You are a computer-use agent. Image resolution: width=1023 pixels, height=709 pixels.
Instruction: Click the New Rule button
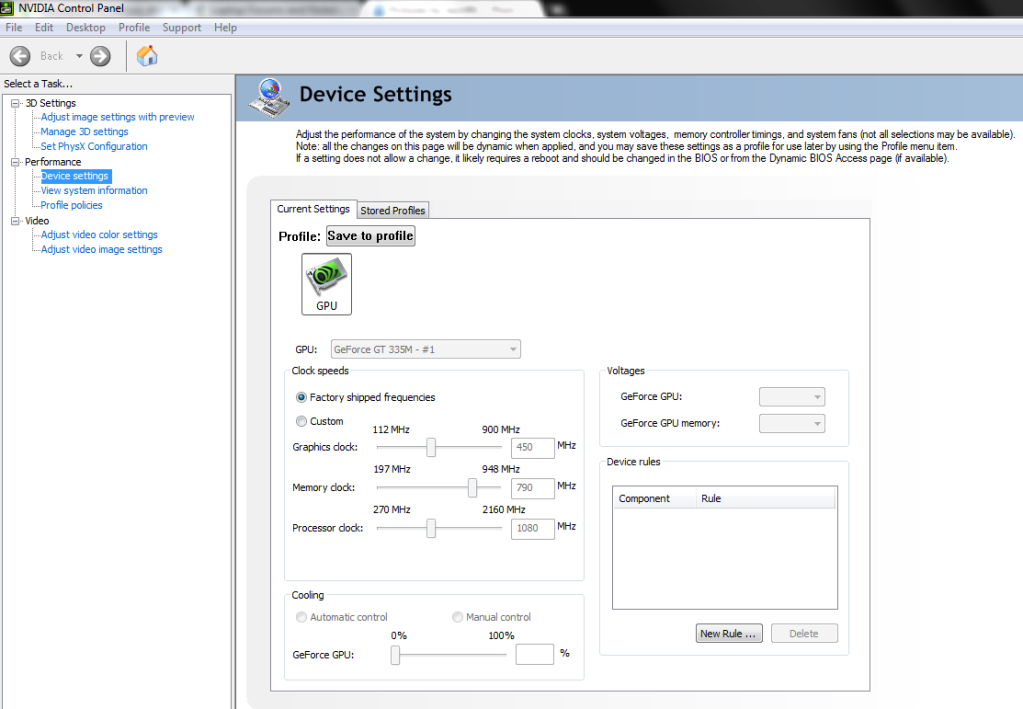click(729, 633)
